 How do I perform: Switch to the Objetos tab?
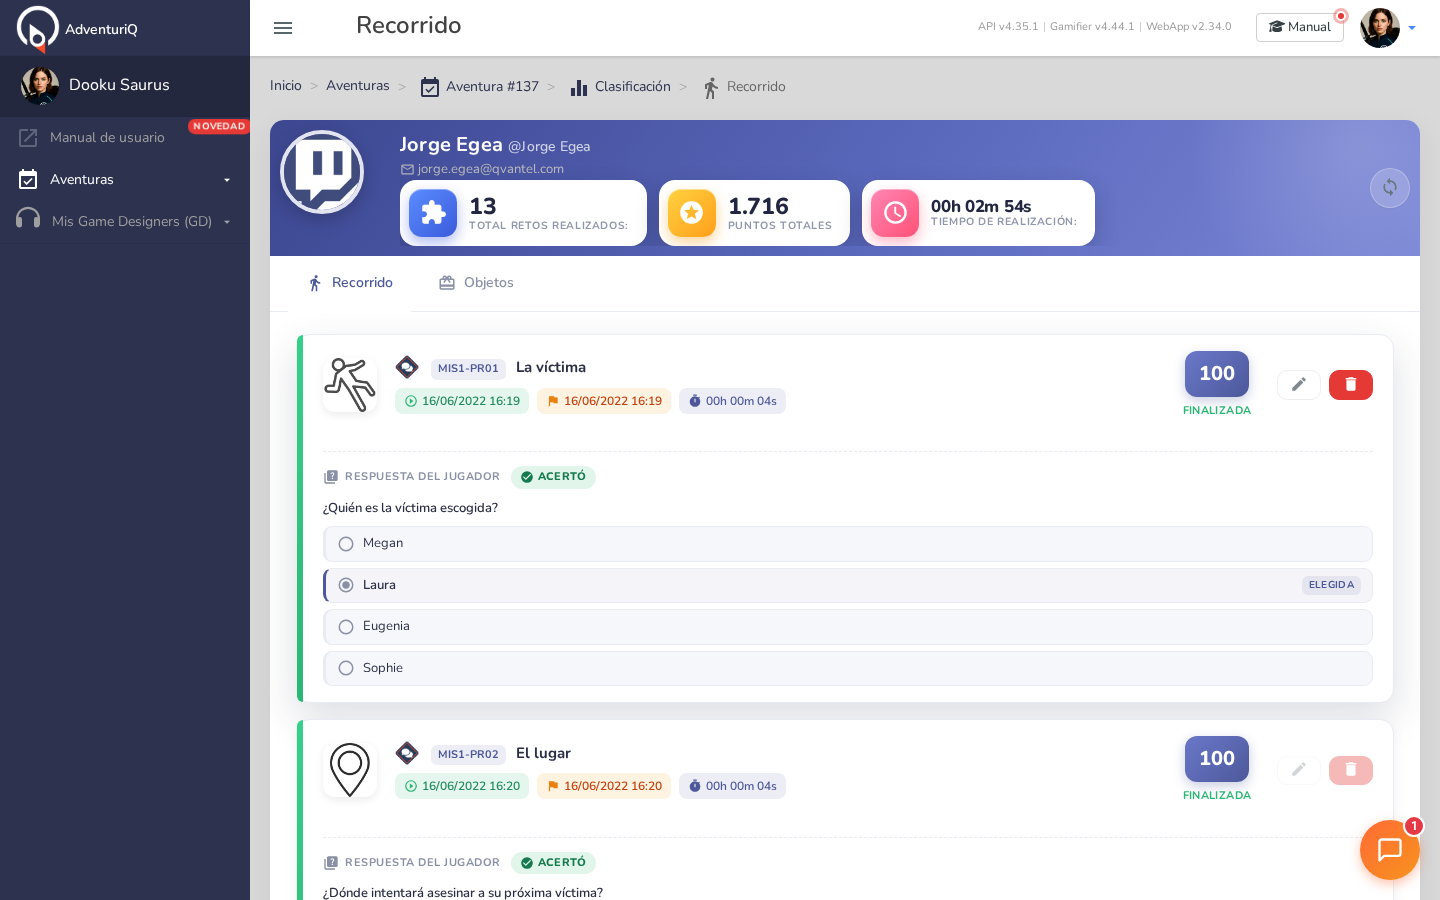[476, 283]
